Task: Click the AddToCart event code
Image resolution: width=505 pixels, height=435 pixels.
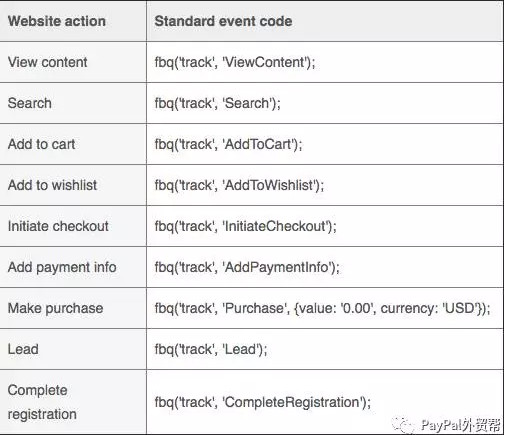Action: pyautogui.click(x=228, y=144)
